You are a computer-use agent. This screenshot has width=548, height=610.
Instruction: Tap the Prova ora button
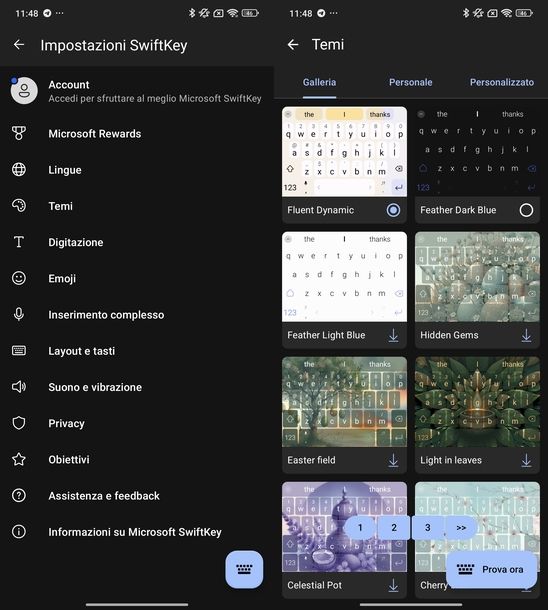click(x=492, y=570)
